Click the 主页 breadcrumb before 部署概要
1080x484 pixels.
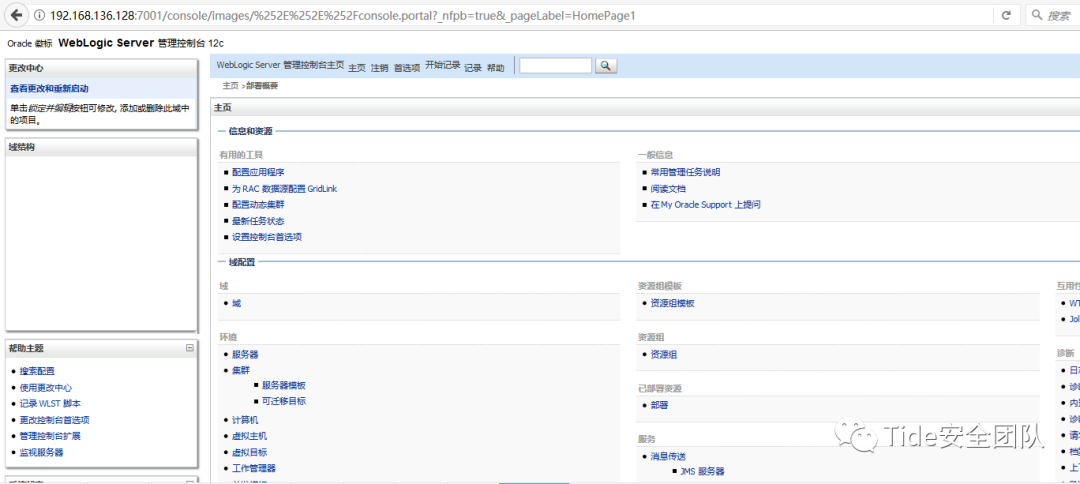point(230,86)
